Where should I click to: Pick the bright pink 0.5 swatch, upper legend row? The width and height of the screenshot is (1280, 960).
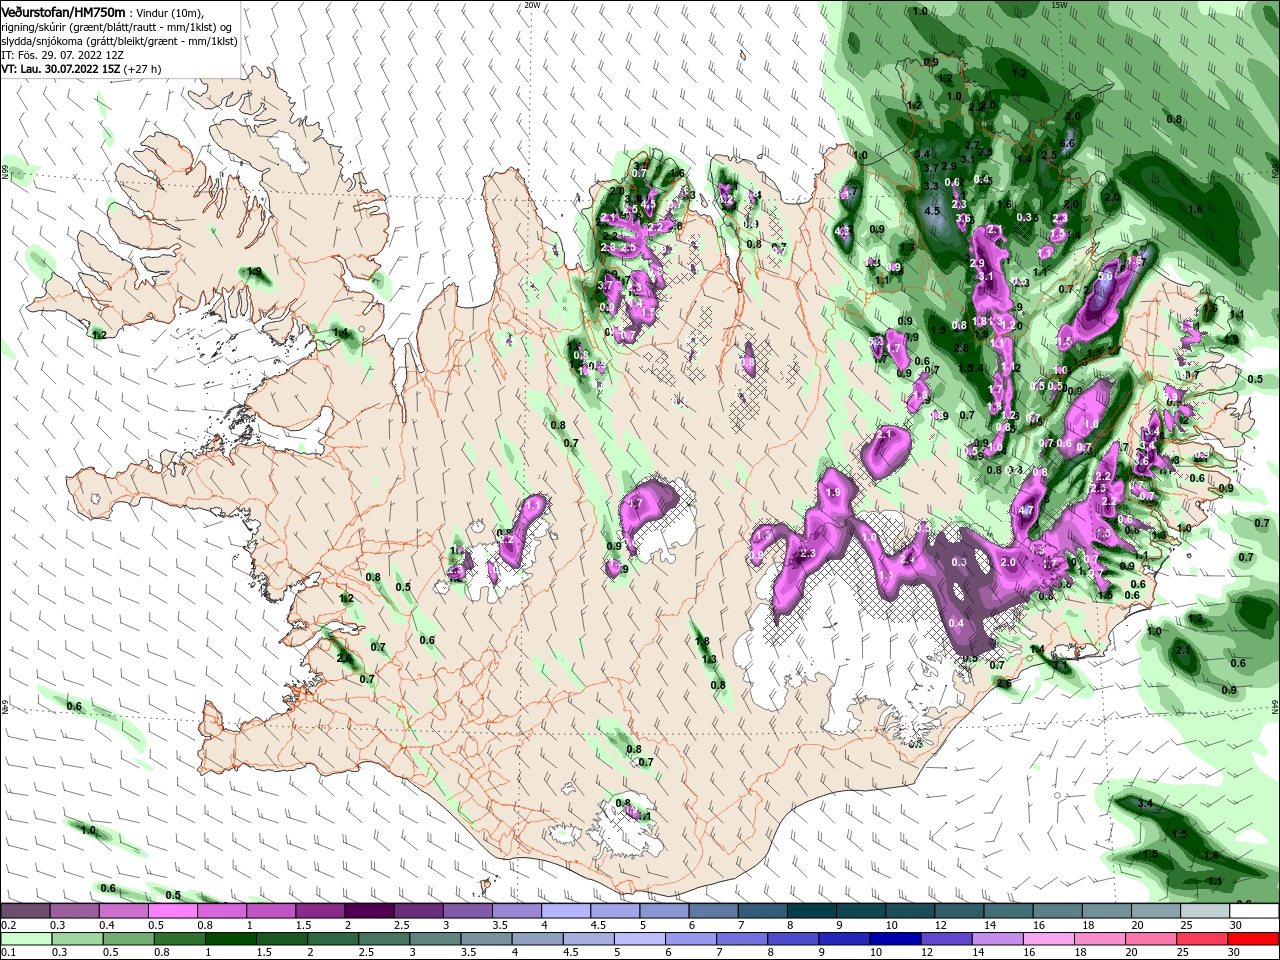click(x=172, y=911)
